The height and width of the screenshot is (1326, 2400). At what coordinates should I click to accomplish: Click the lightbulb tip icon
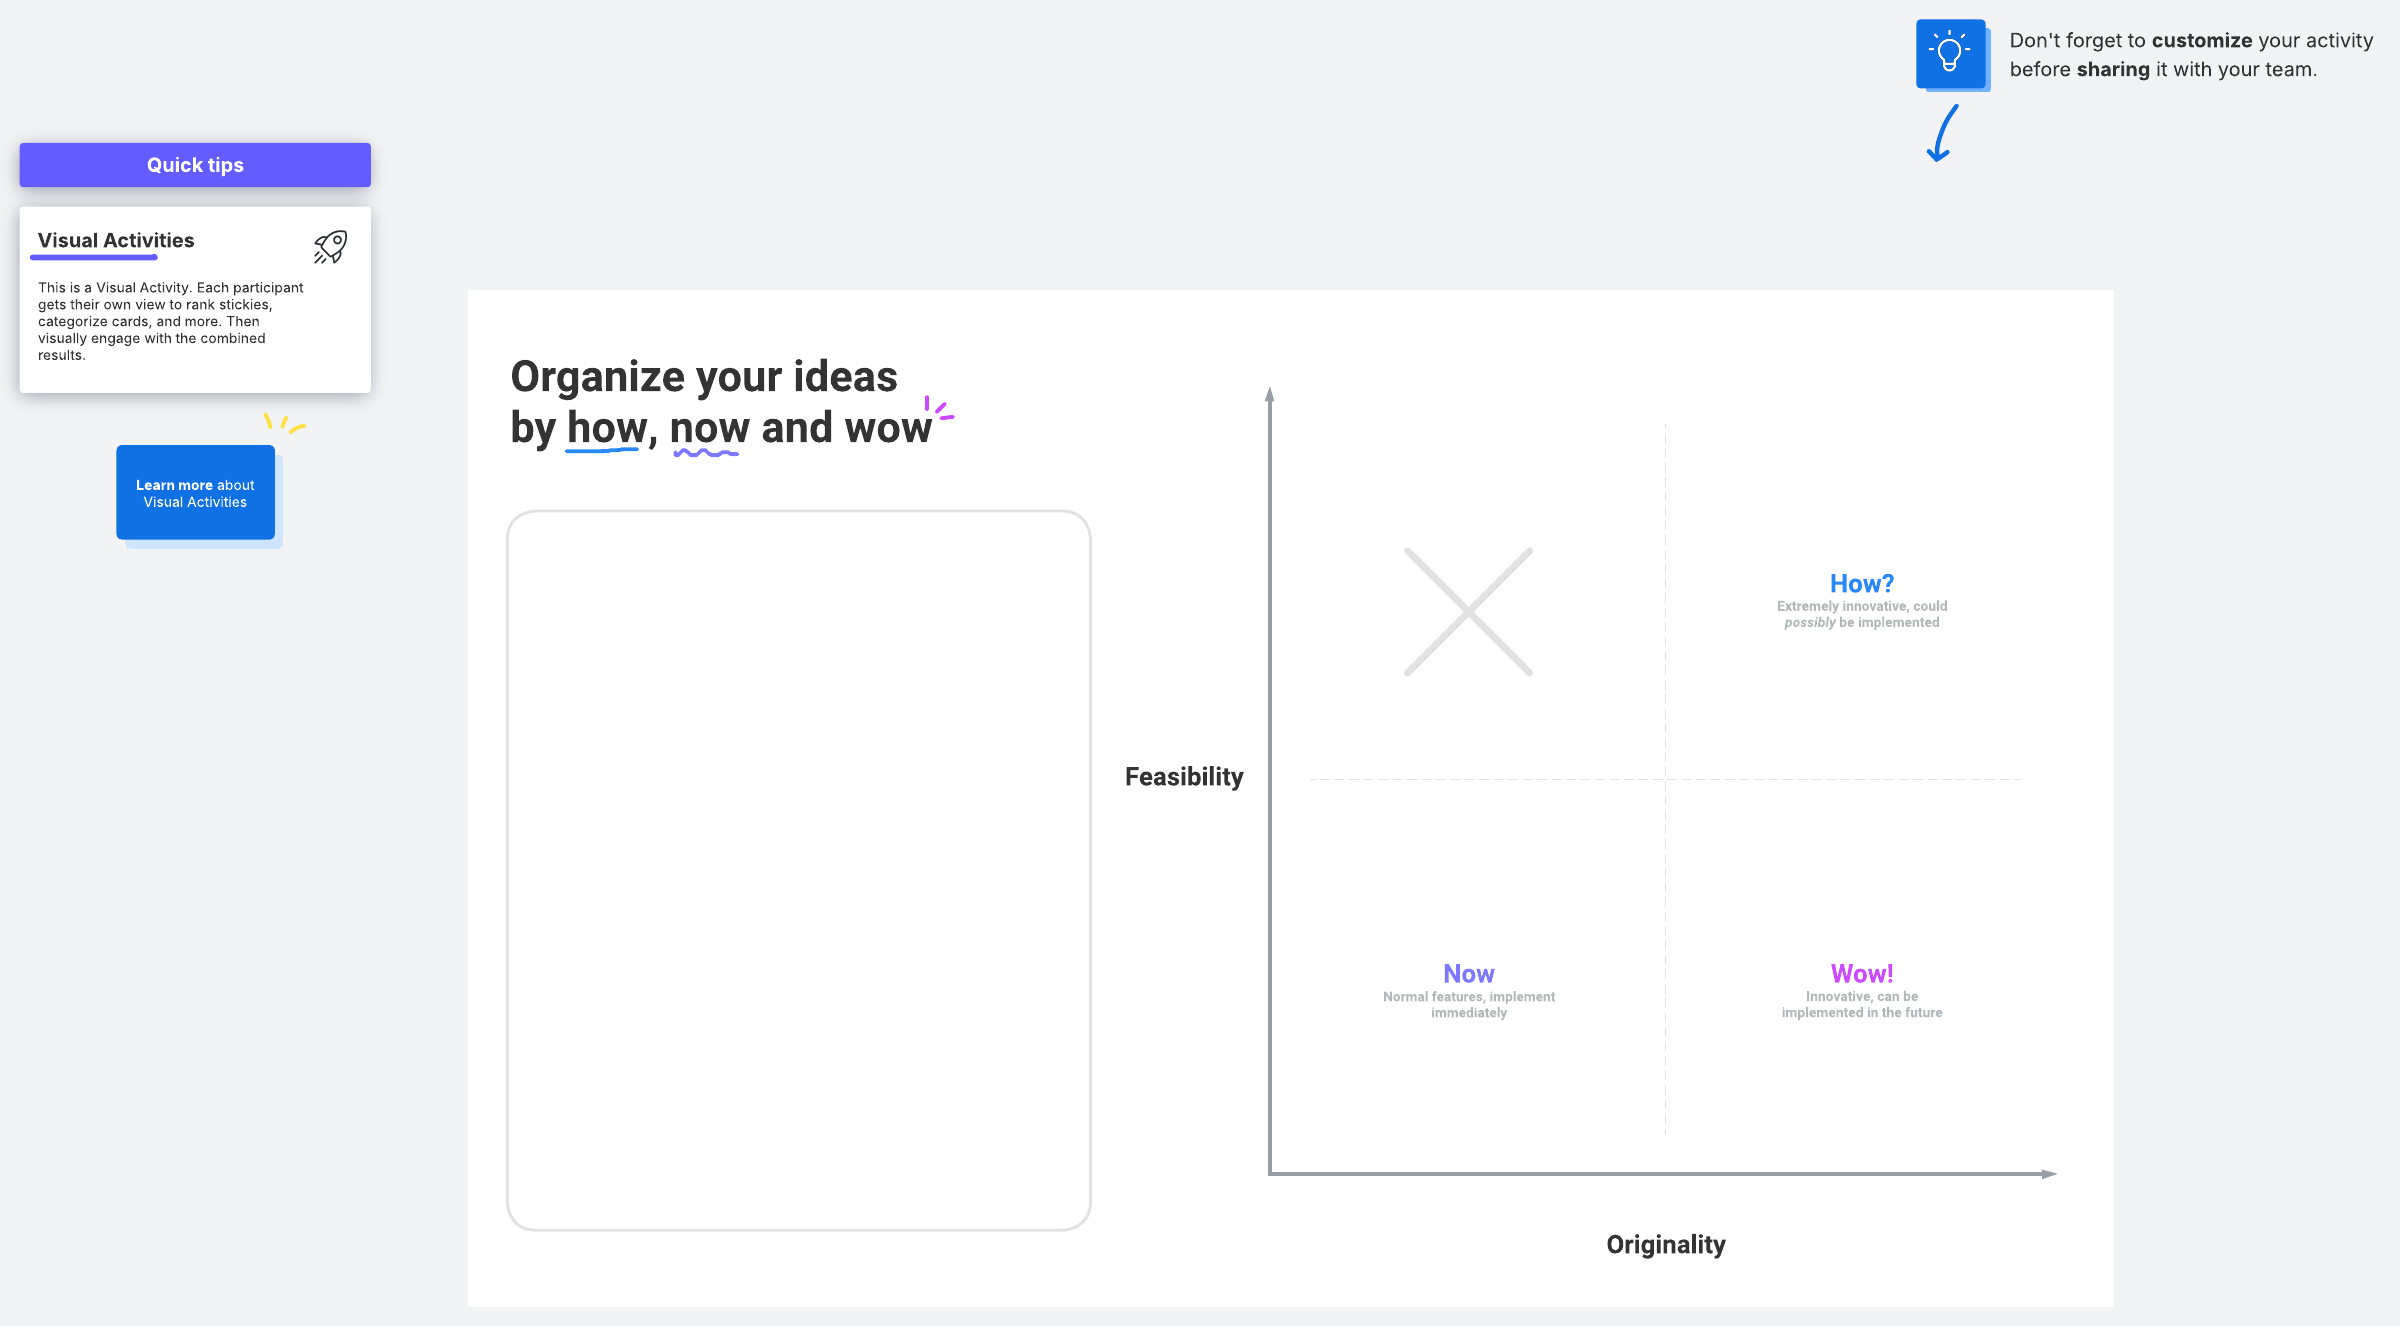coord(1950,53)
